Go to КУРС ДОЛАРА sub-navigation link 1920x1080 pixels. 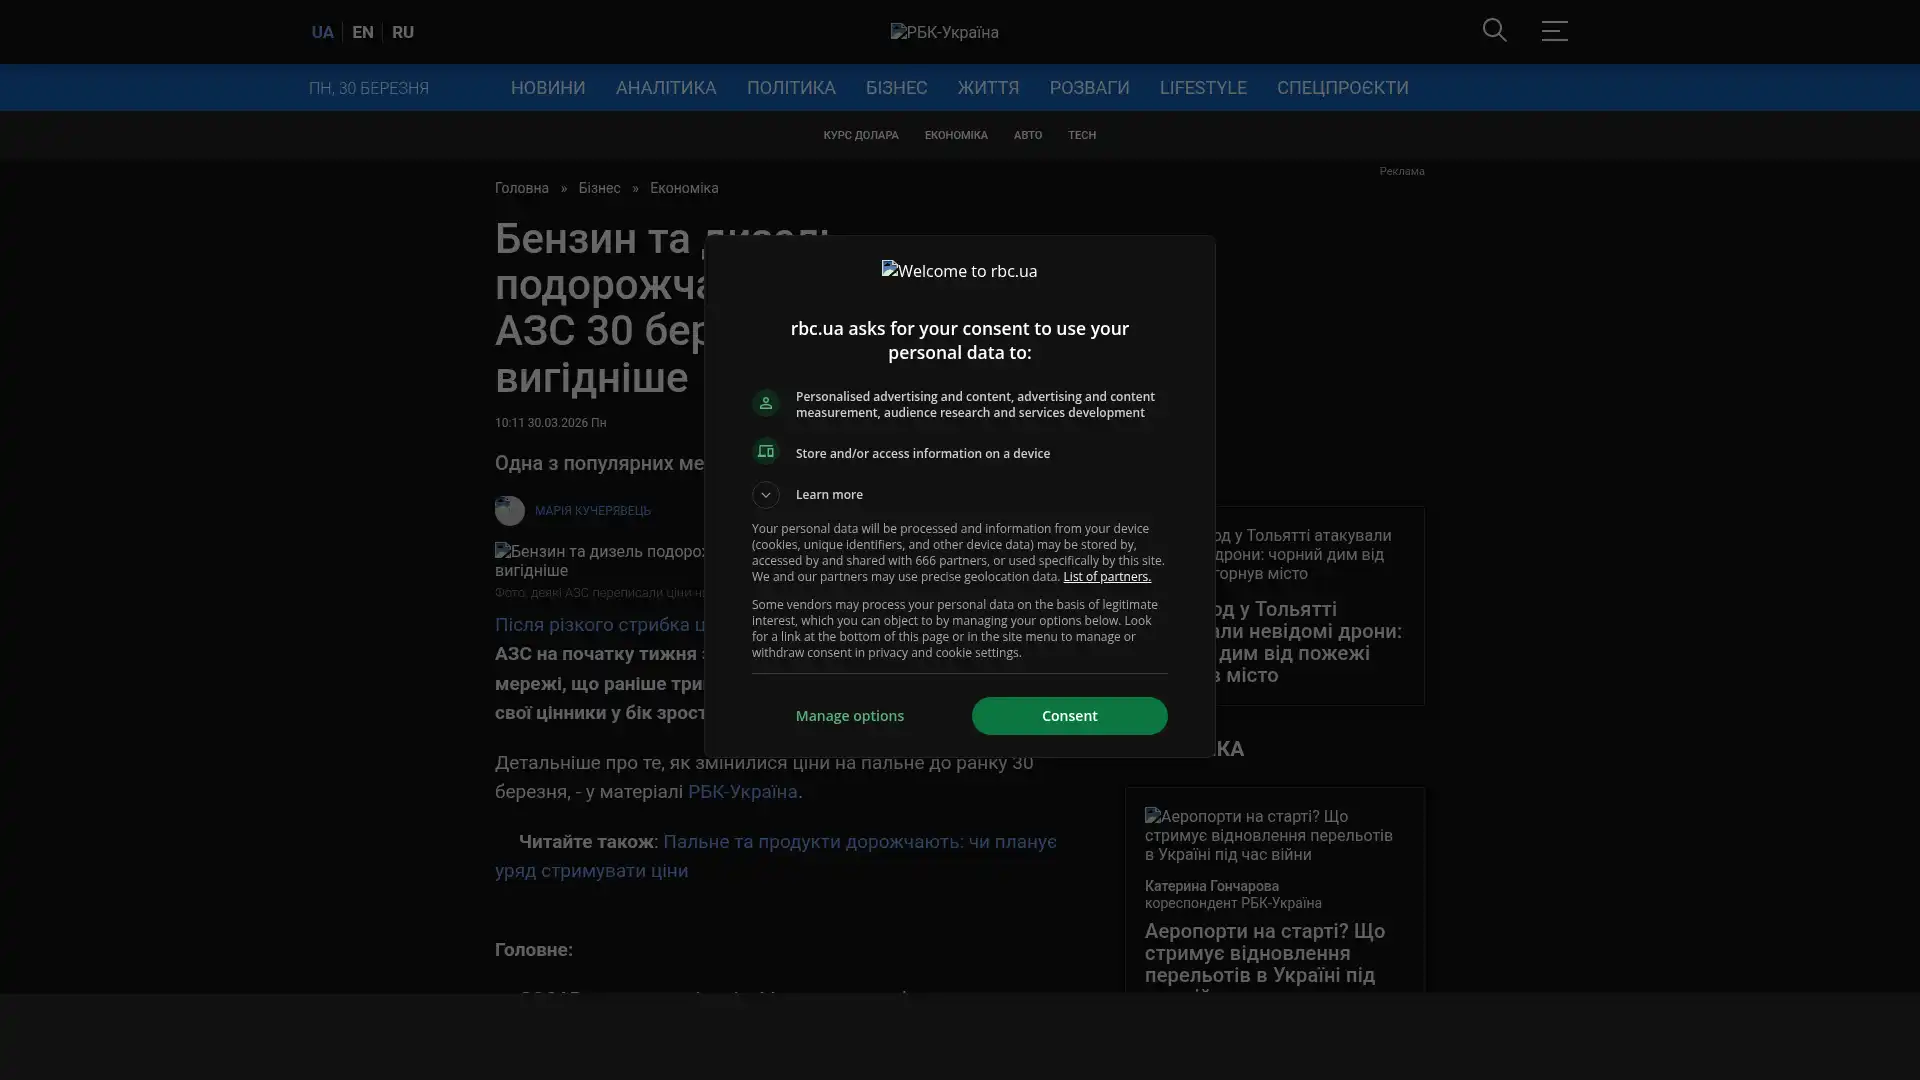coord(860,136)
